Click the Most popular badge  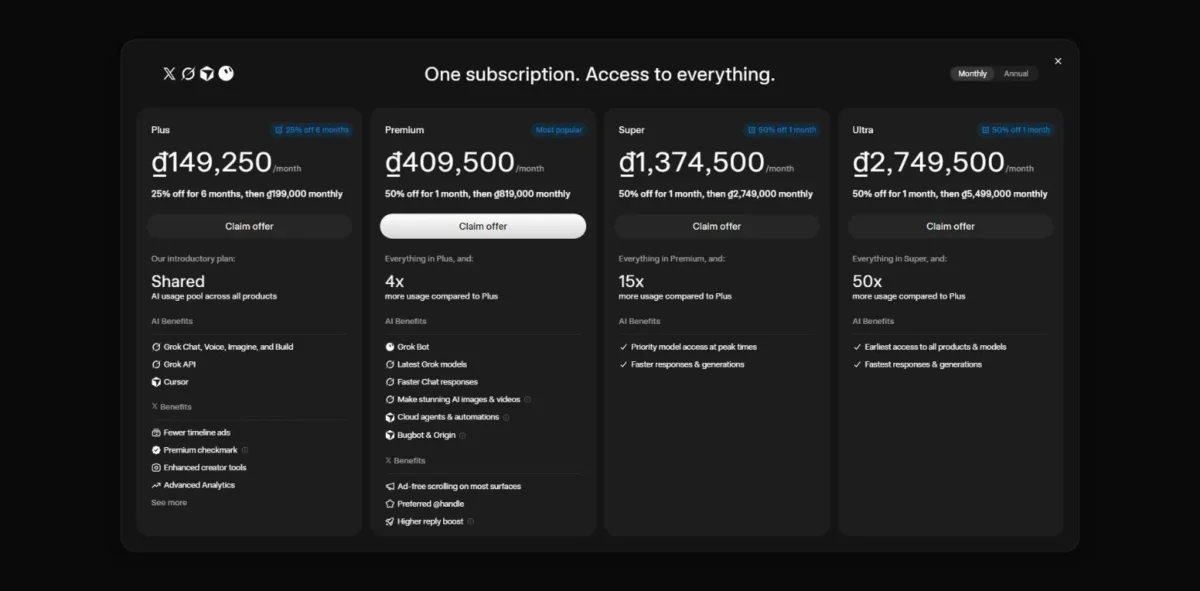tap(559, 130)
